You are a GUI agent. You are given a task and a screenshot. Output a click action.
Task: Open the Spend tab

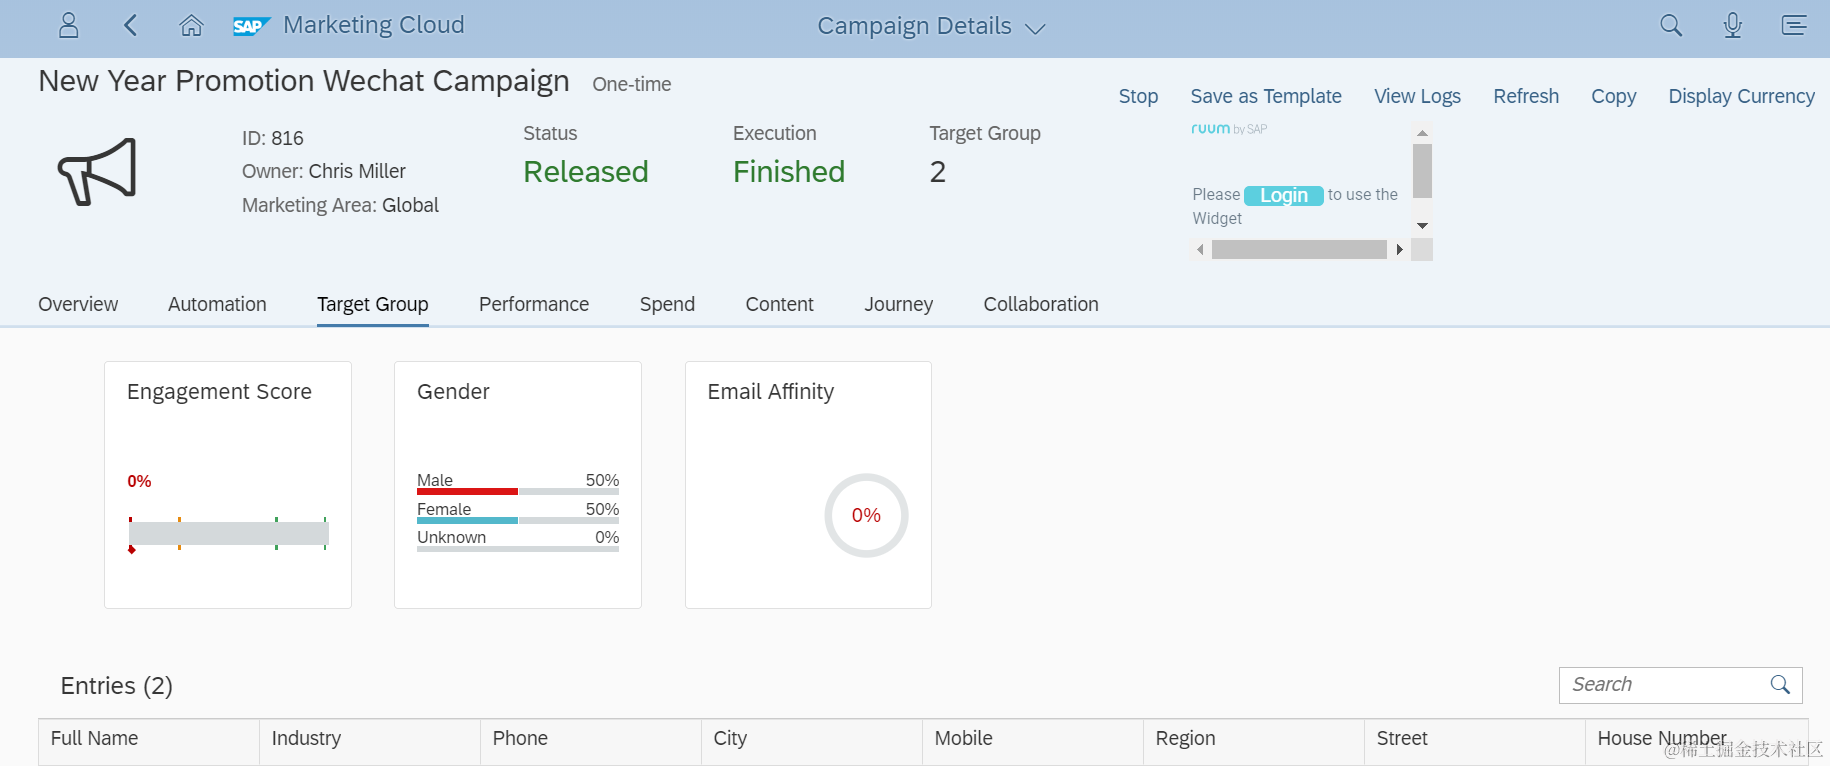click(667, 304)
